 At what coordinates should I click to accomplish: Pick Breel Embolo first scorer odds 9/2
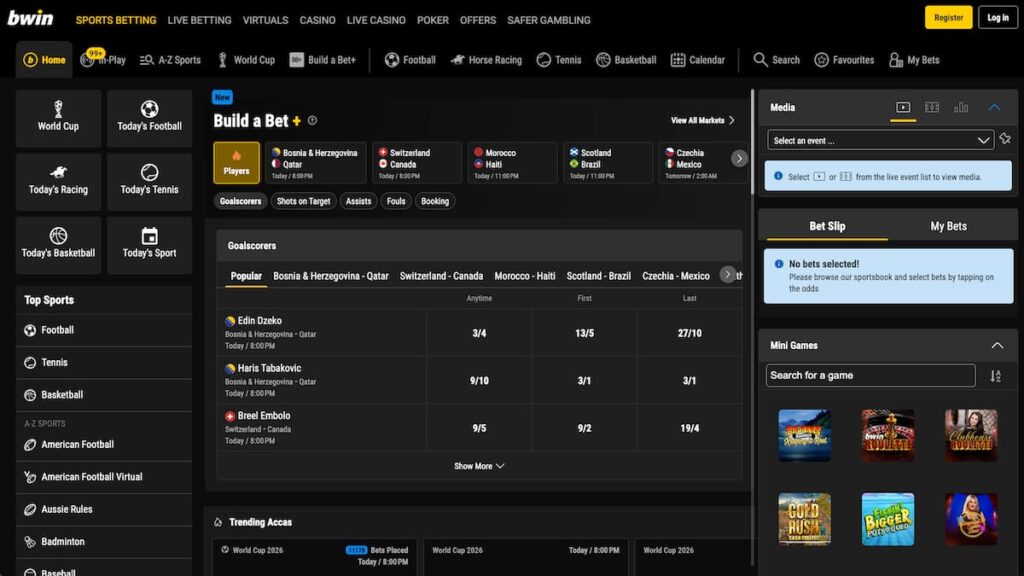point(584,428)
